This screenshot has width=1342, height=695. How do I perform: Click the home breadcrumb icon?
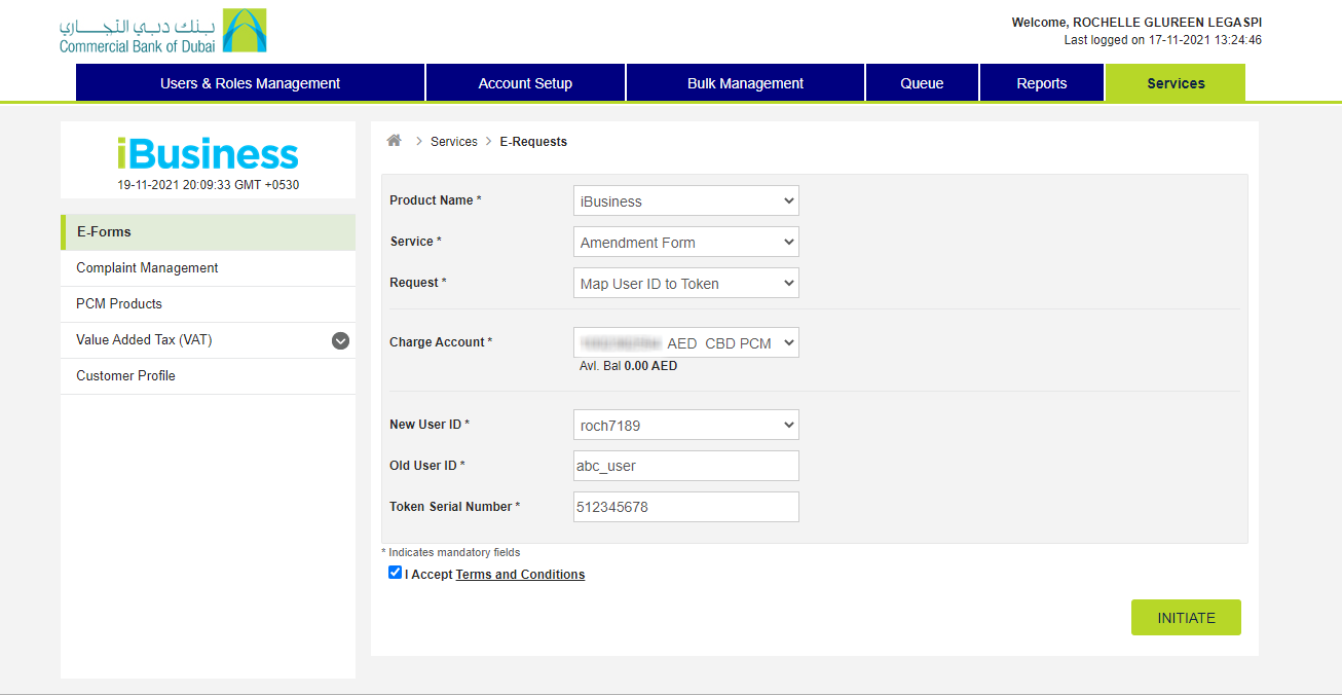(x=394, y=141)
